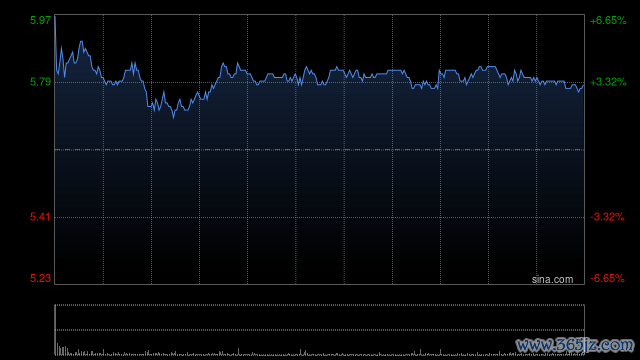Click the 5.23 bottom price label
The image size is (640, 360).
coord(40,278)
